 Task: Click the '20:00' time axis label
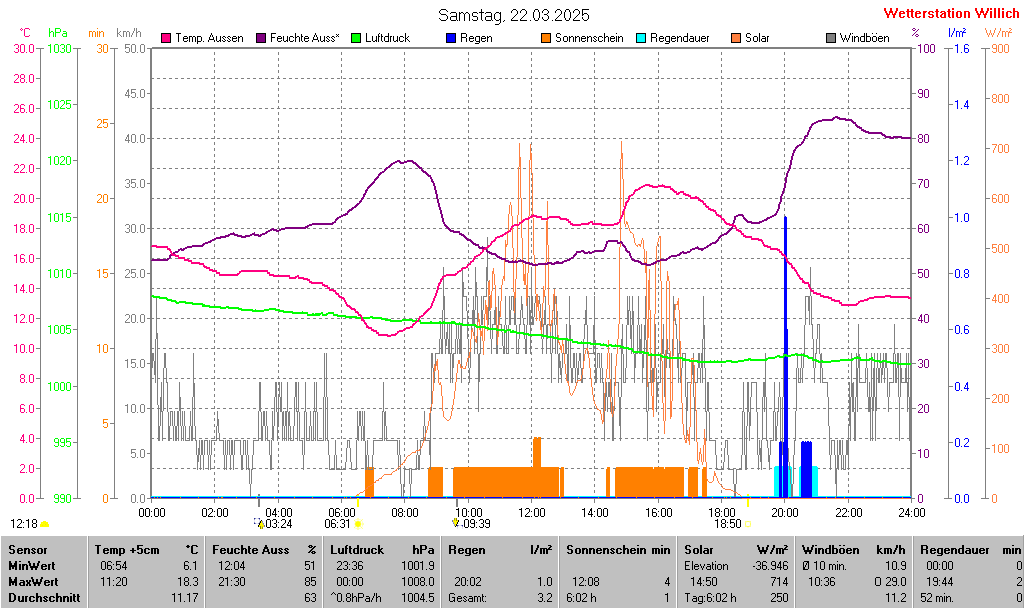click(785, 513)
